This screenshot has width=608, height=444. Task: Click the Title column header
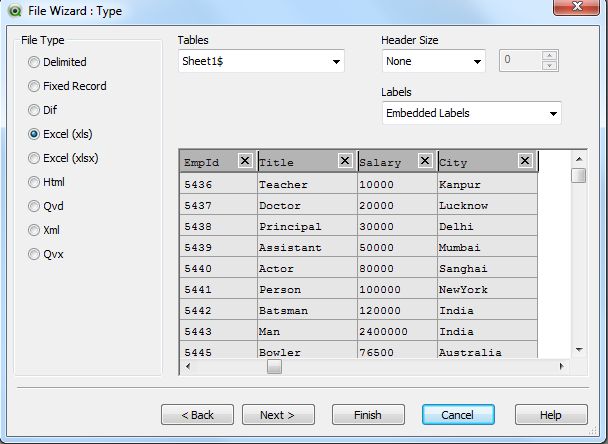307,161
